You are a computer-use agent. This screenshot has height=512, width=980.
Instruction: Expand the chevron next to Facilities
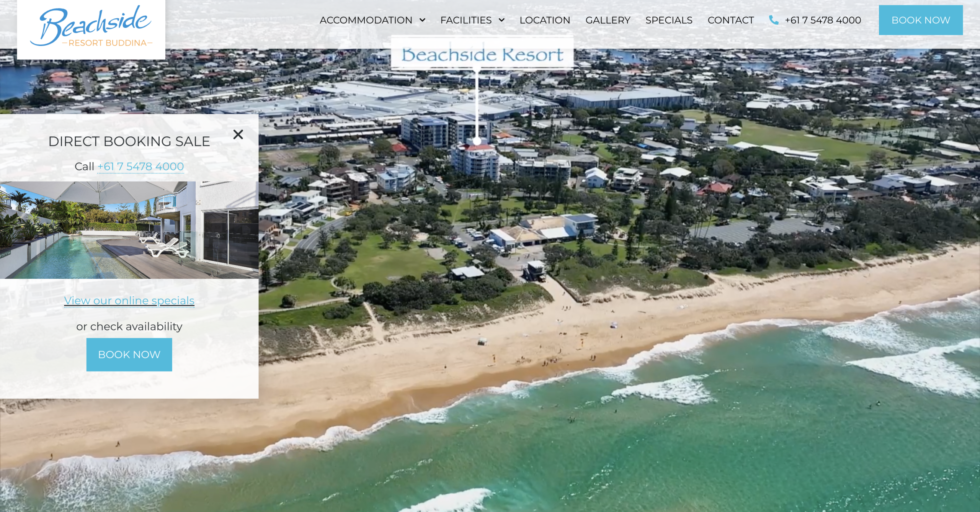click(501, 20)
